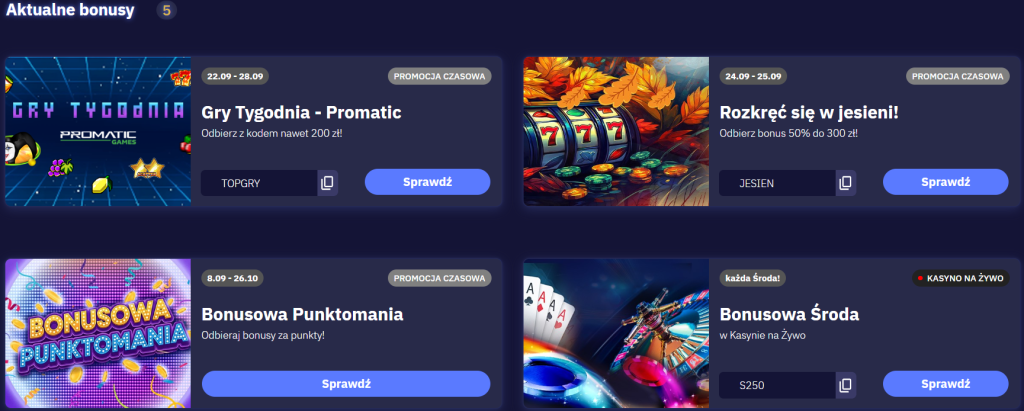This screenshot has height=411, width=1024.
Task: Select the JESIEN code field
Action: 778,183
